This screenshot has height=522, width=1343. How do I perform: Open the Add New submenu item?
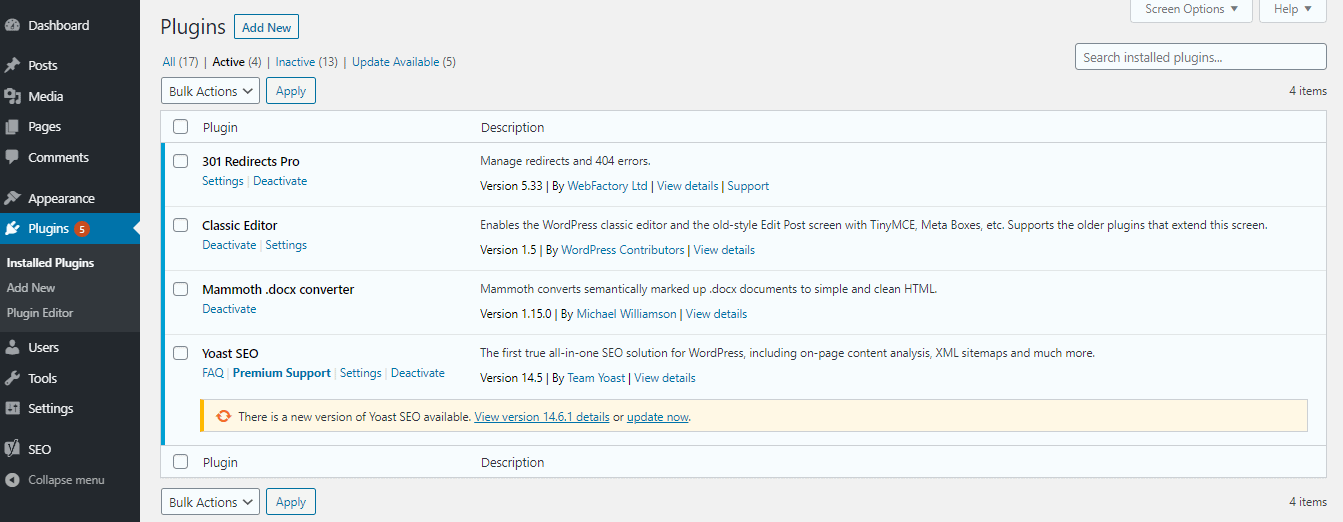click(x=31, y=288)
